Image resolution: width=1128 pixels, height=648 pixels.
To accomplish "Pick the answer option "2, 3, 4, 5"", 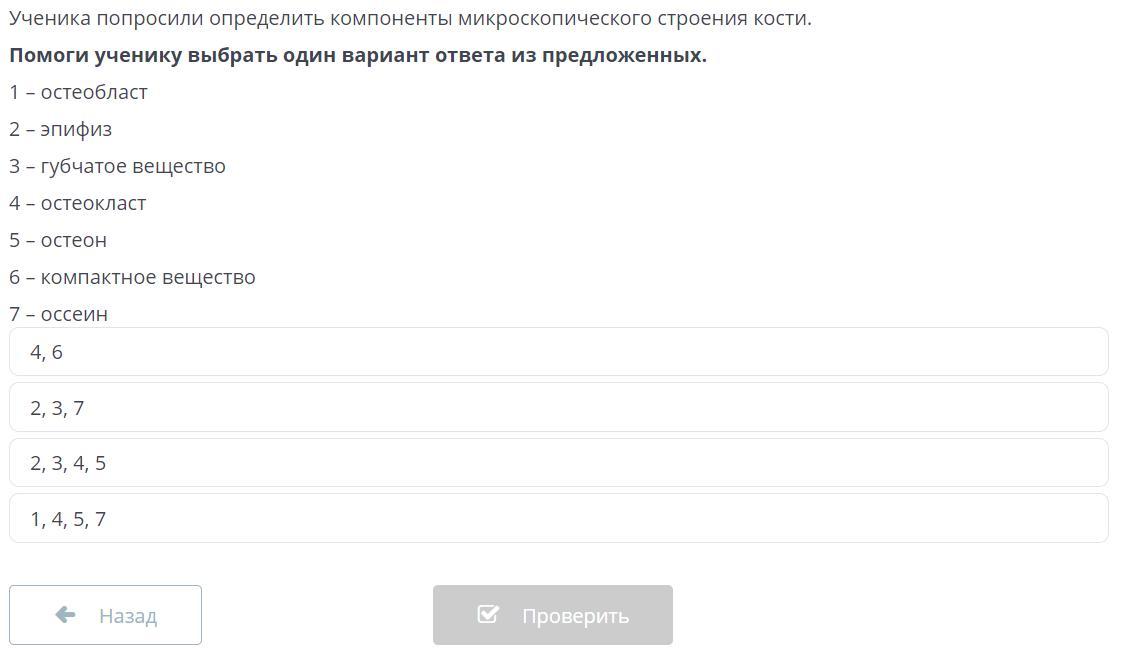I will 558,463.
